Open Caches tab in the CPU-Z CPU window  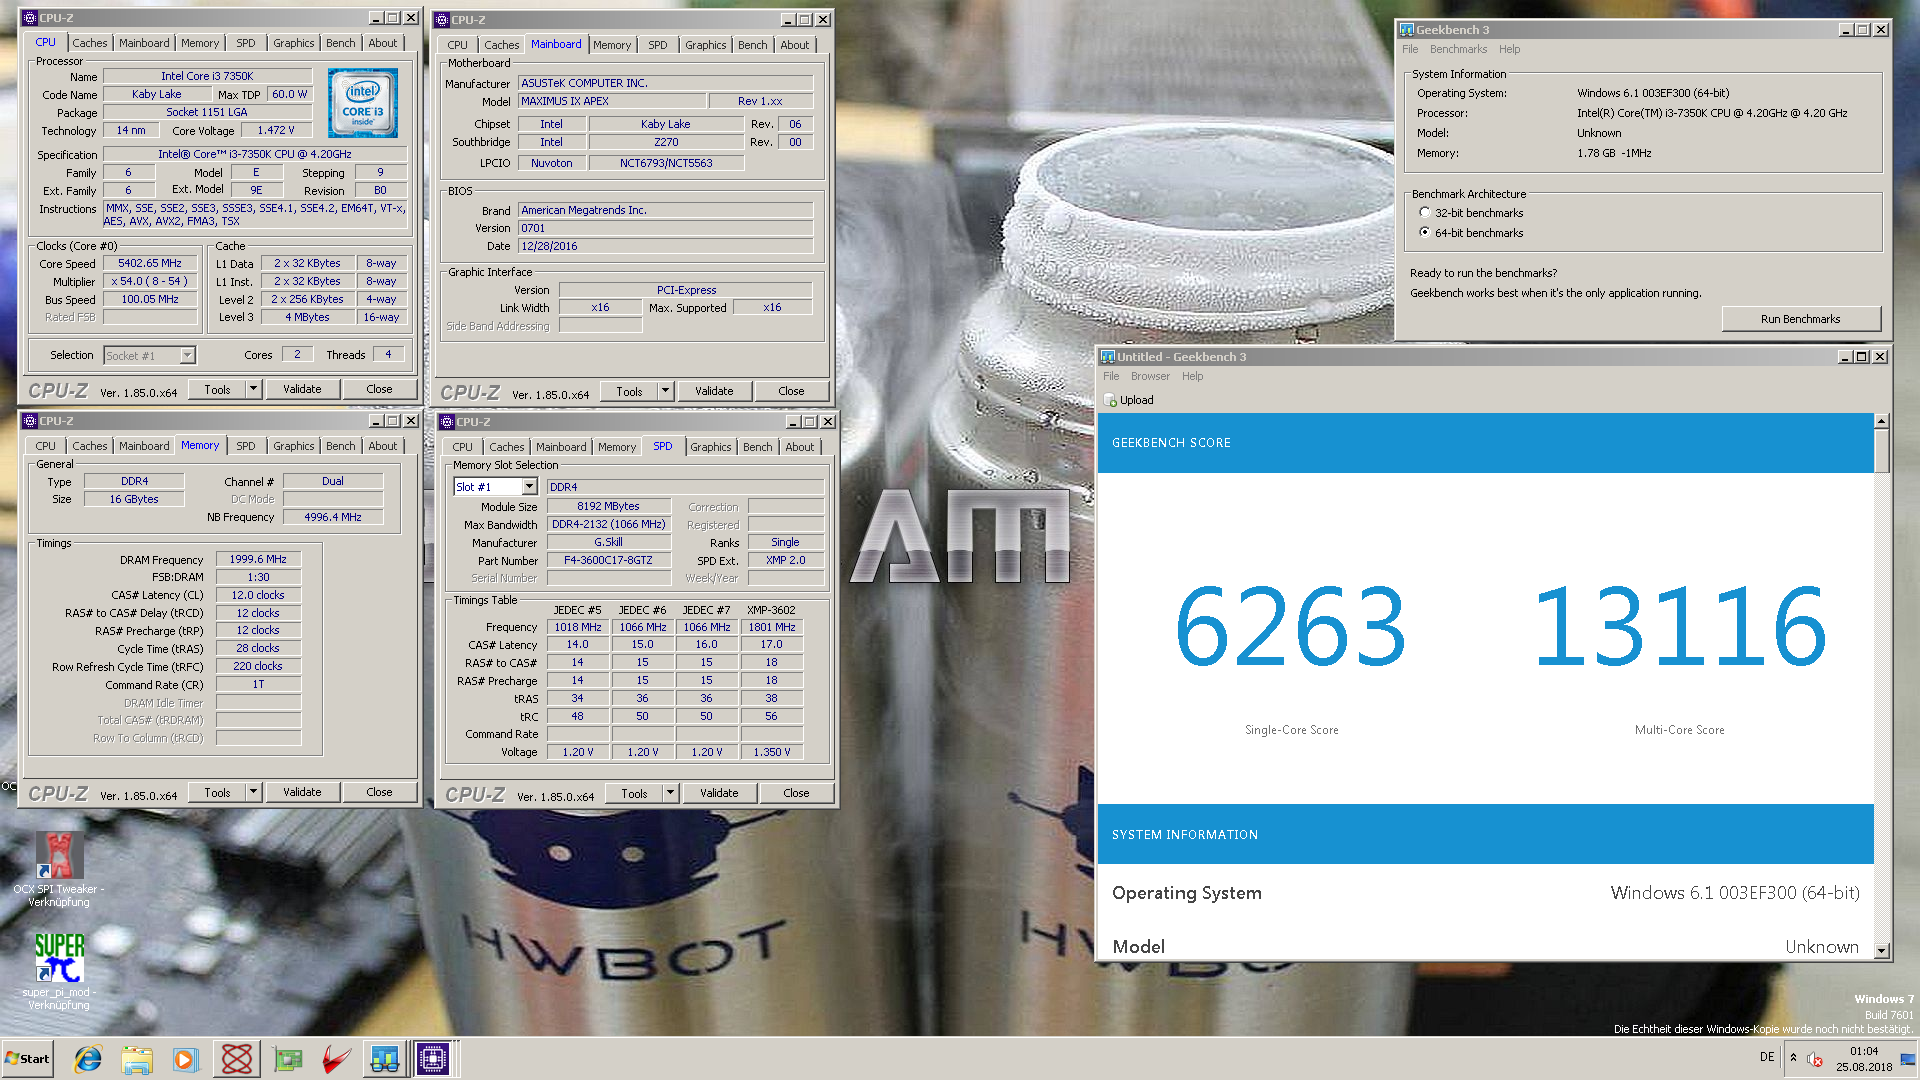click(x=89, y=43)
